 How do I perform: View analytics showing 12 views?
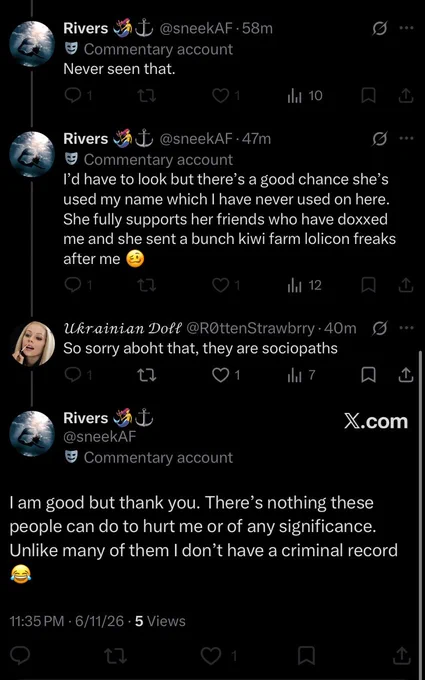click(304, 285)
